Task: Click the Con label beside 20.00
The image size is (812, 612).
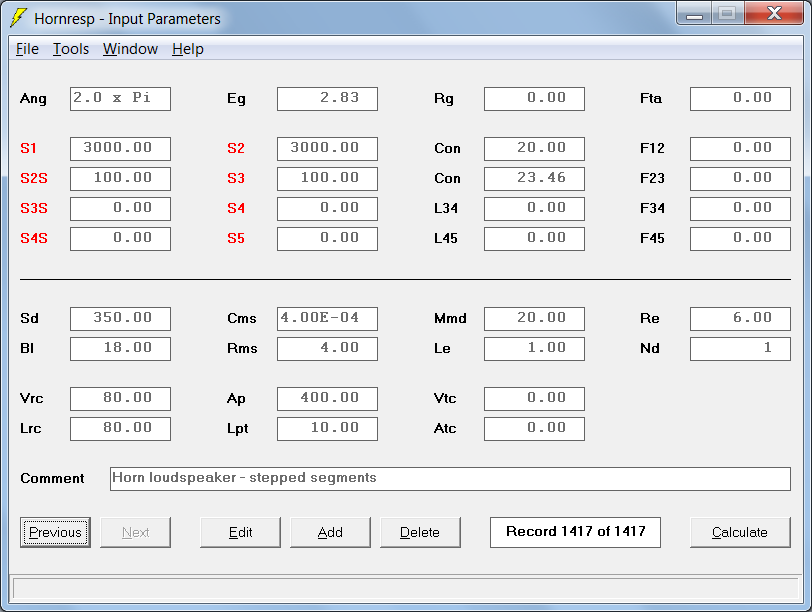Action: pyautogui.click(x=447, y=149)
